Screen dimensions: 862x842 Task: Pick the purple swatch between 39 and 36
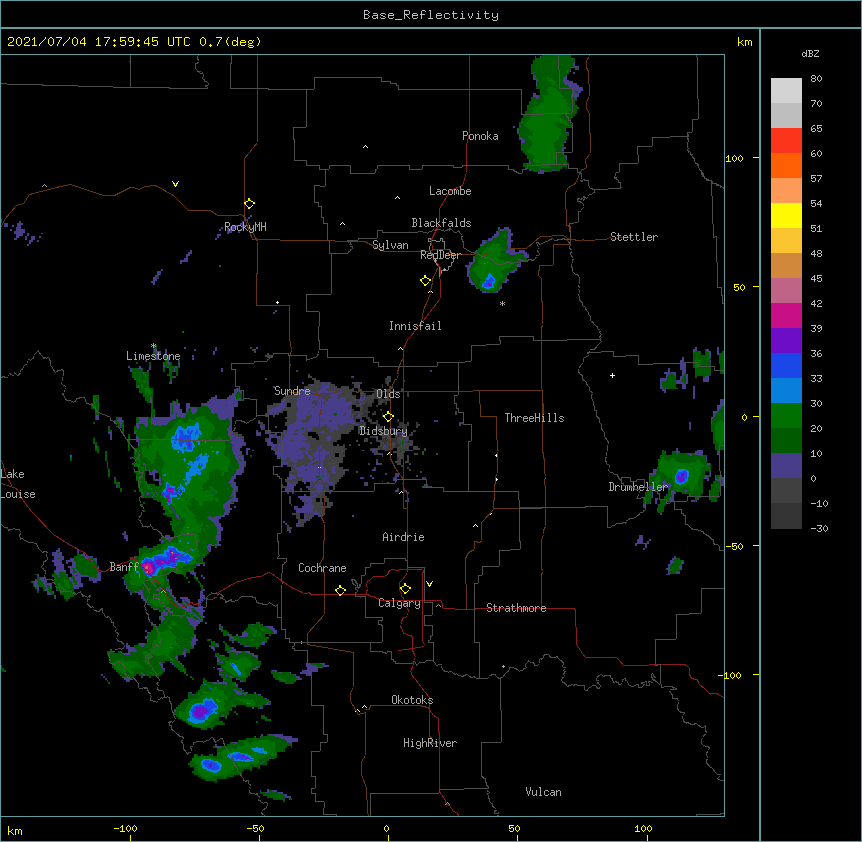786,340
